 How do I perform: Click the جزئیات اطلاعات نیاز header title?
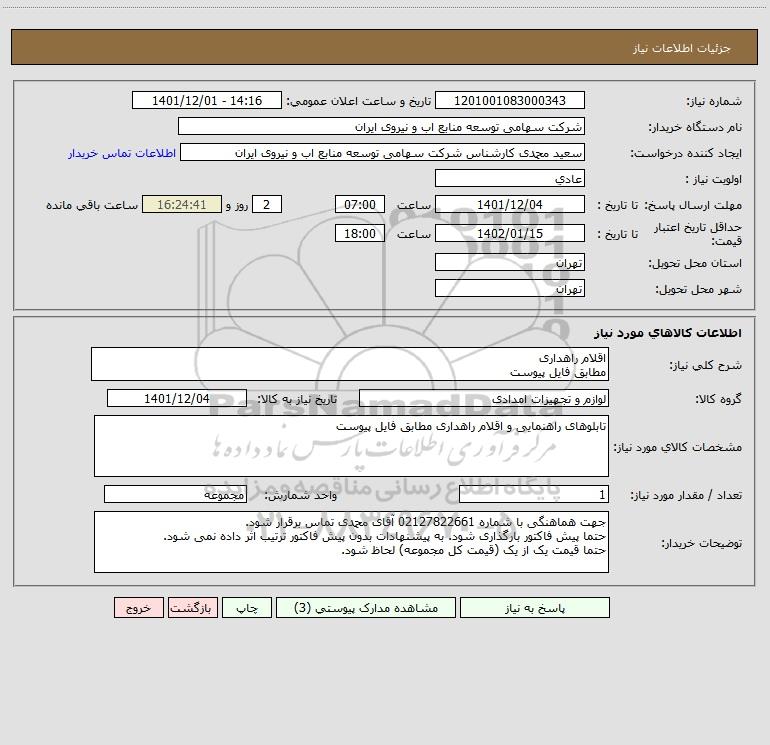pos(682,48)
